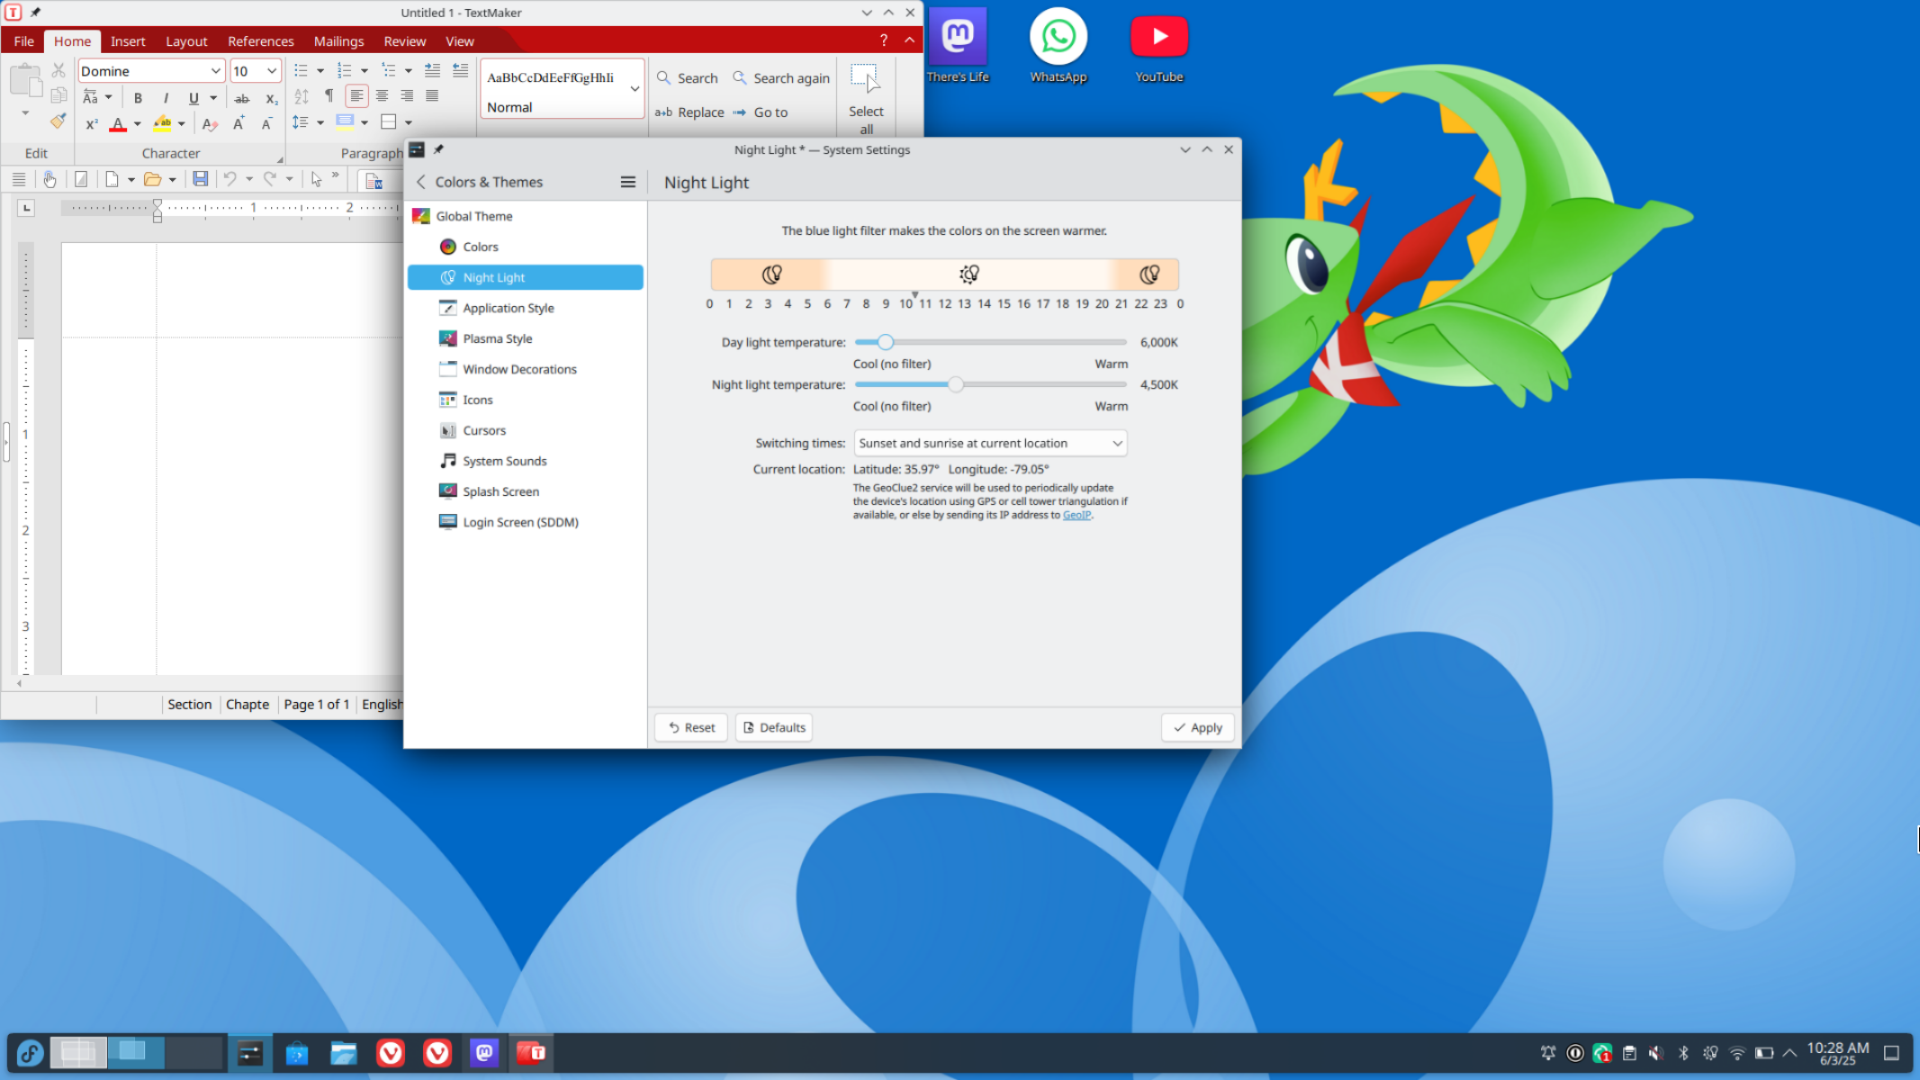Click the paragraph shading color swatch icon
The image size is (1920, 1080).
[345, 122]
